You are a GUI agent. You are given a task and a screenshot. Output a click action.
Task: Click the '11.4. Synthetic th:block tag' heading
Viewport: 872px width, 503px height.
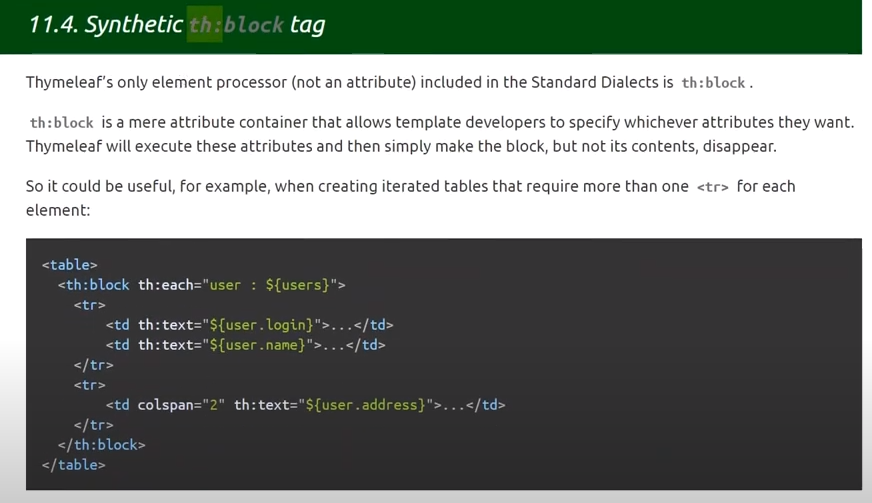point(177,24)
